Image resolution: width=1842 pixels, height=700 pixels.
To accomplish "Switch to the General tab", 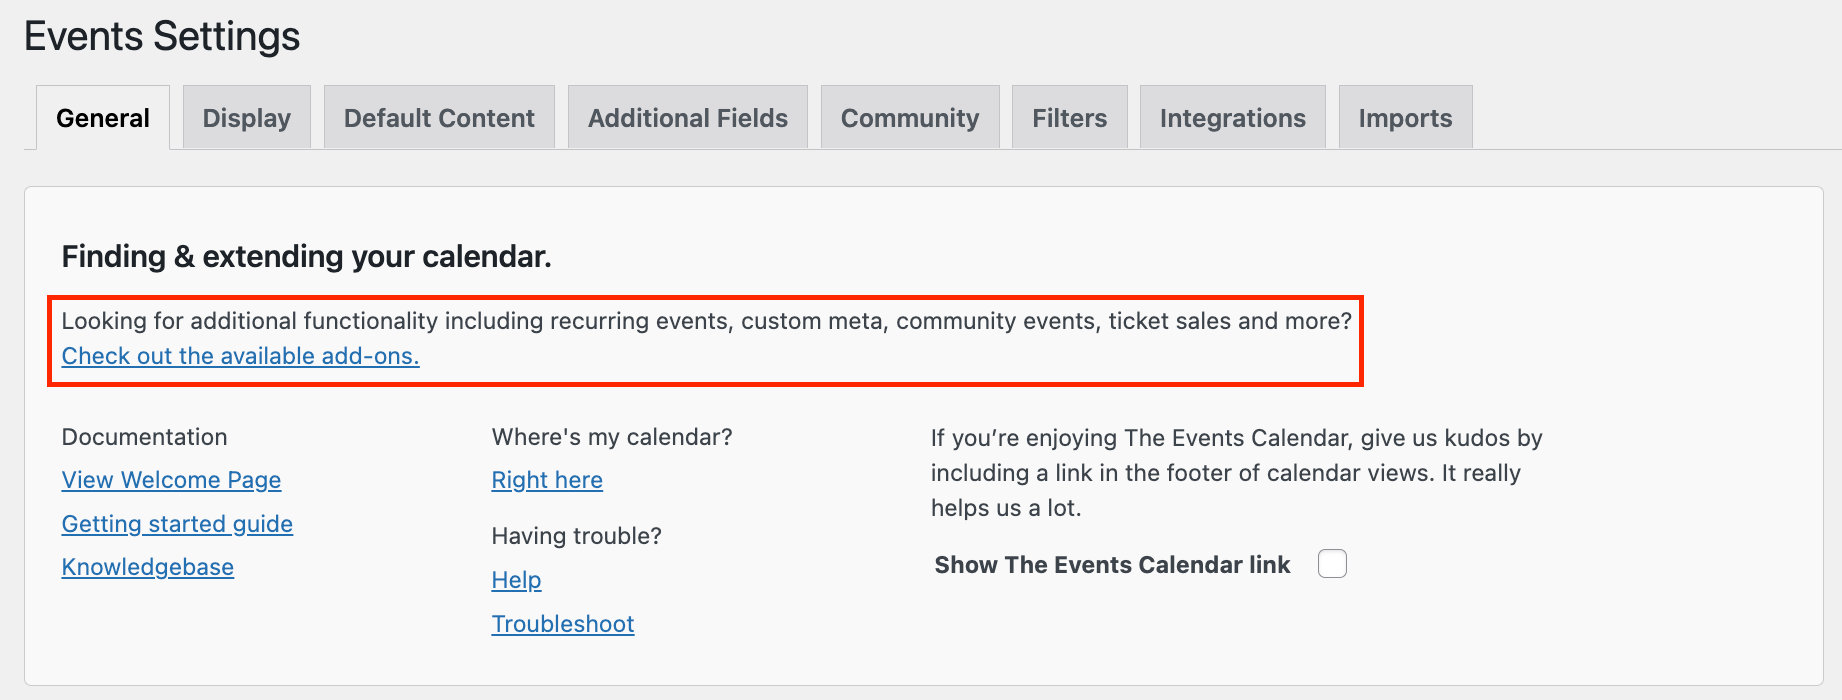I will (103, 118).
